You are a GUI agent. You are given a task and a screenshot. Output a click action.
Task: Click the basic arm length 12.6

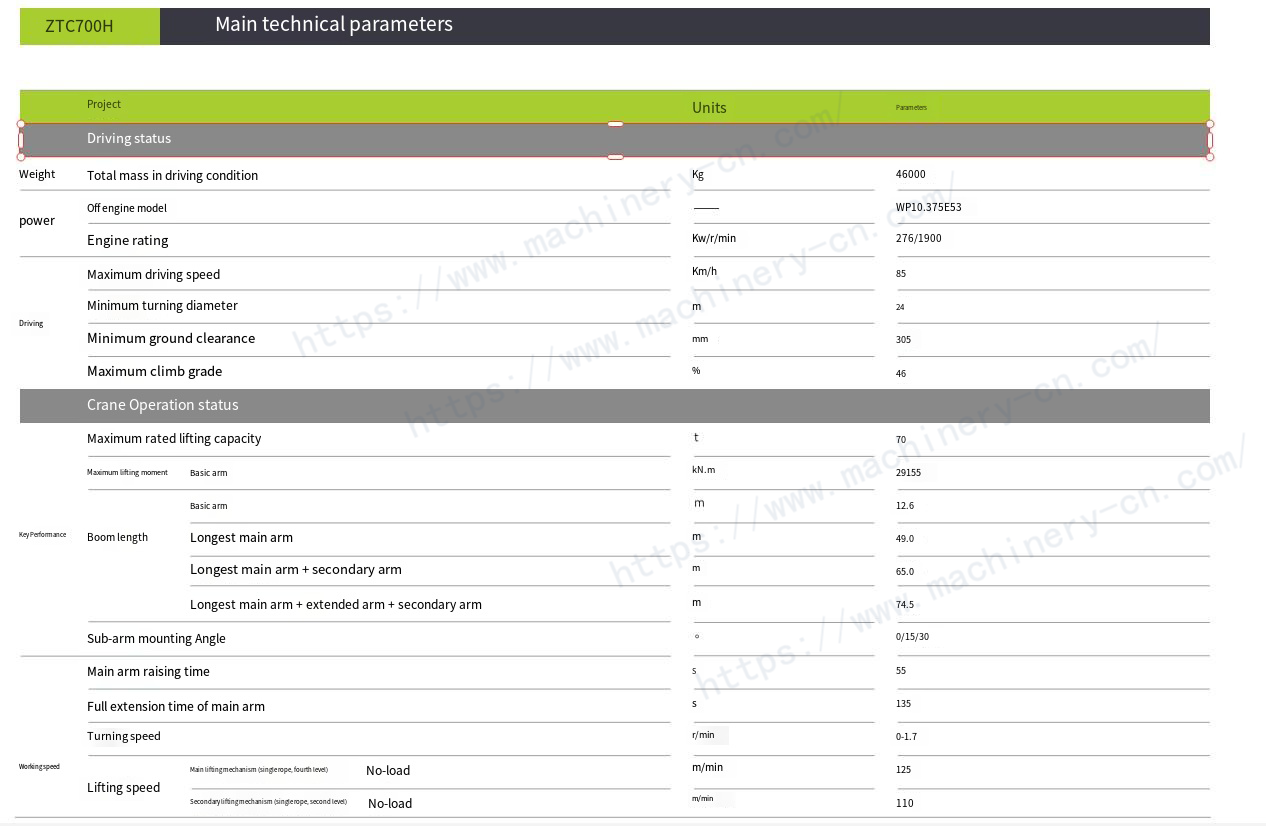pyautogui.click(x=905, y=505)
